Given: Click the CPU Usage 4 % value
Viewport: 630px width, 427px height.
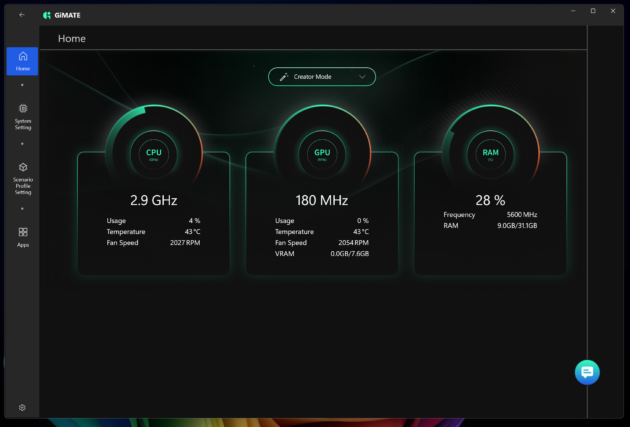Looking at the screenshot, I should click(194, 221).
